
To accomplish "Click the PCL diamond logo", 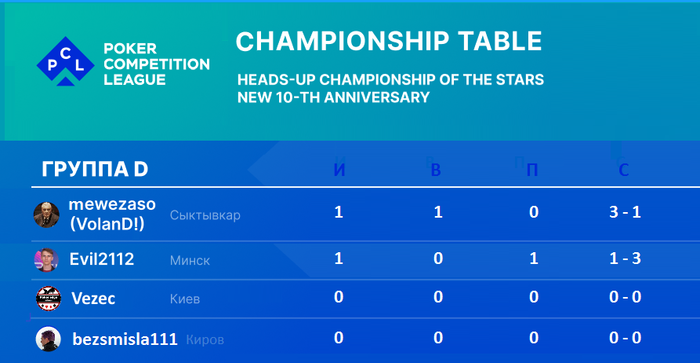I will (x=66, y=61).
